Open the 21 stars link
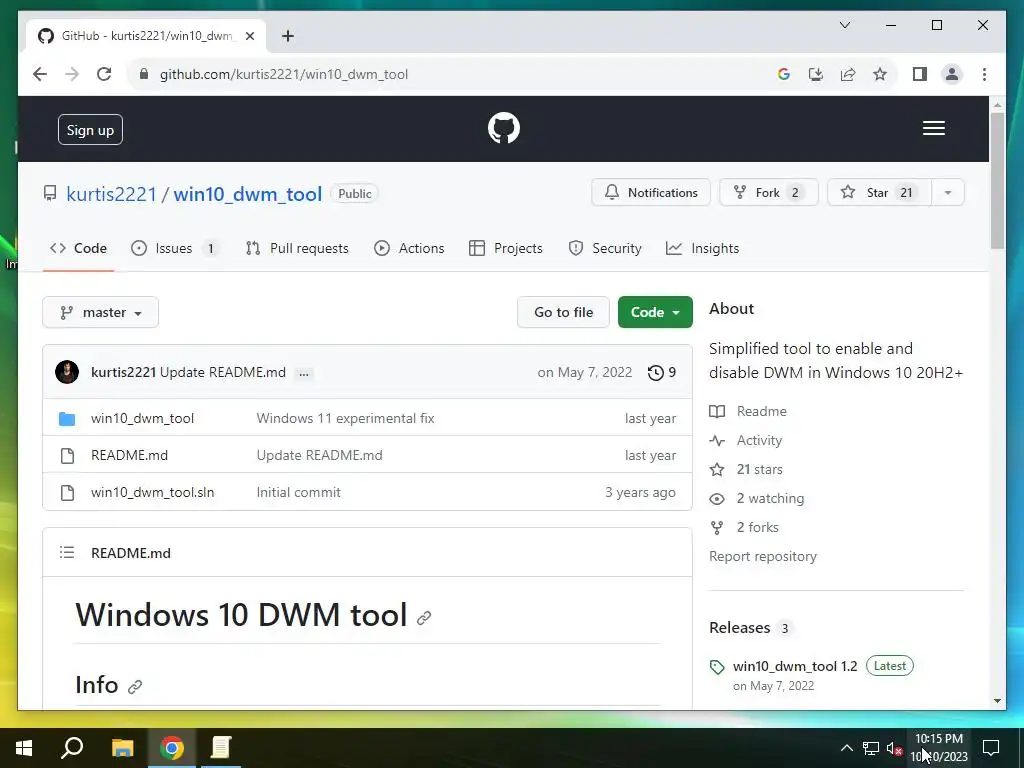The height and width of the screenshot is (768, 1024). pos(746,470)
